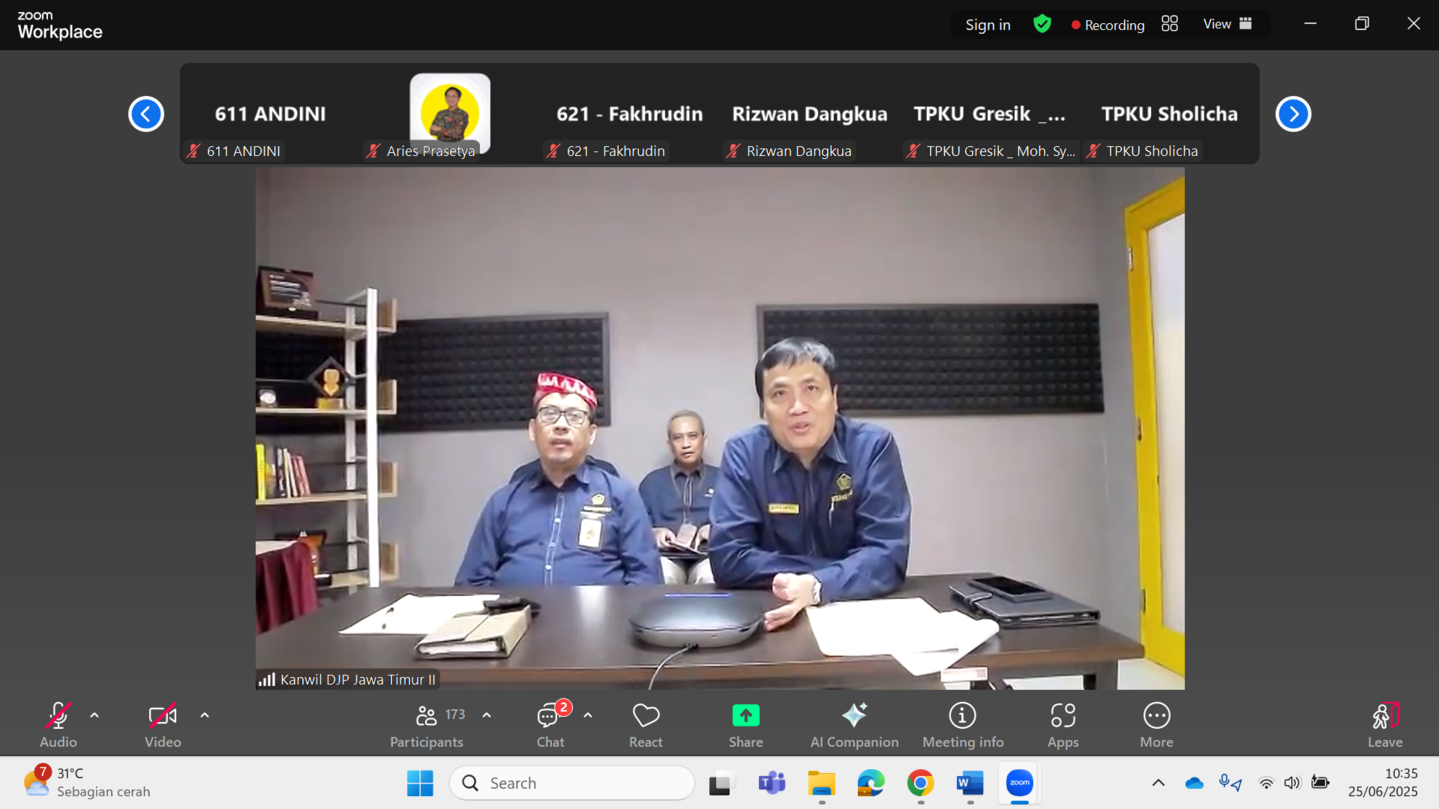Expand the Chat options arrow
The height and width of the screenshot is (809, 1439).
click(x=588, y=716)
